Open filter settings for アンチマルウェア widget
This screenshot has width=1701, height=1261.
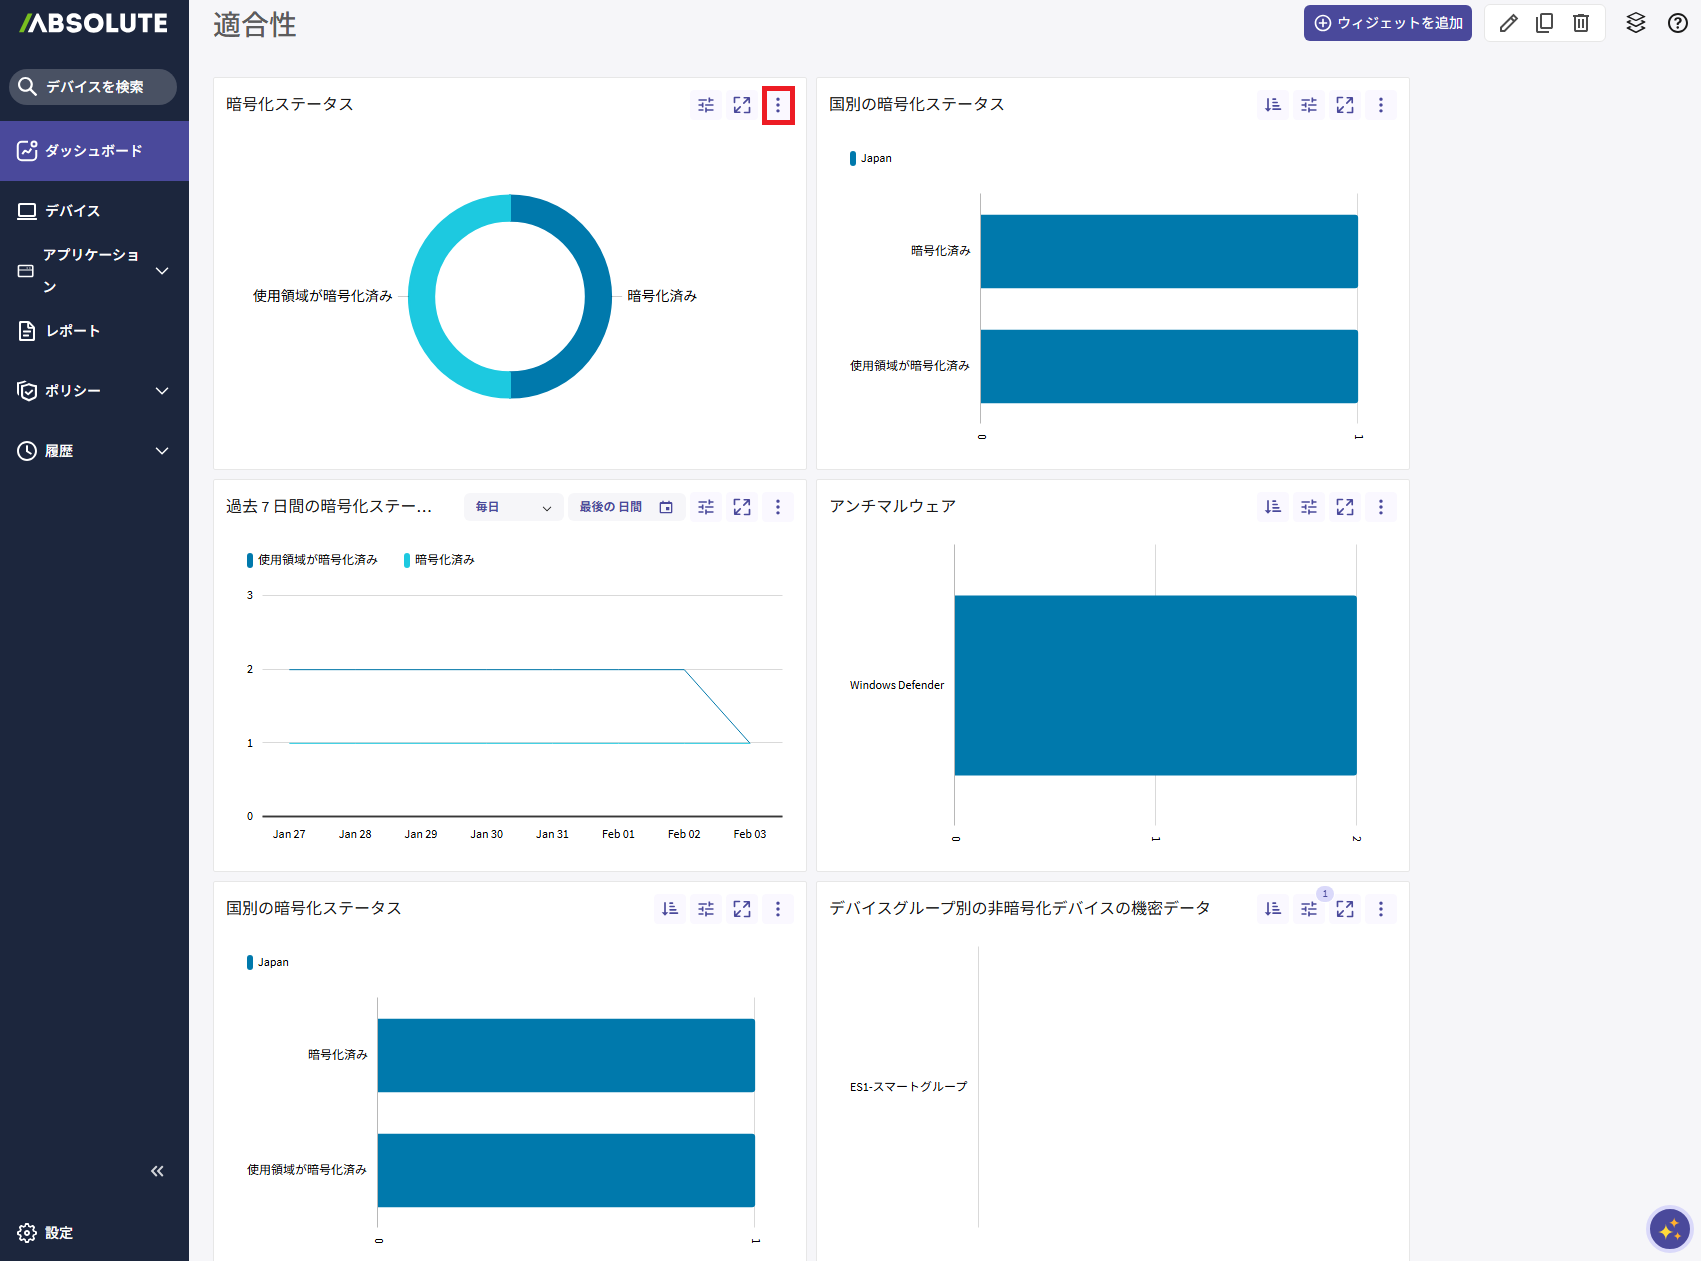[1309, 507]
